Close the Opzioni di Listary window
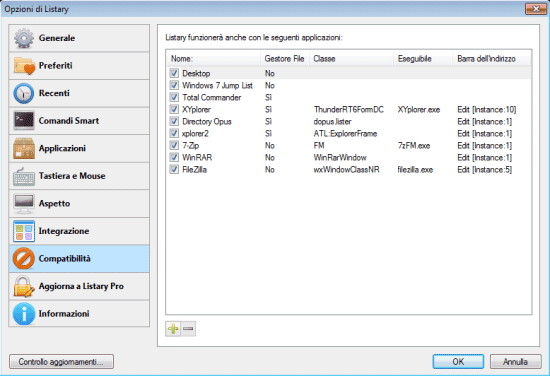Image resolution: width=550 pixels, height=376 pixels. point(535,9)
